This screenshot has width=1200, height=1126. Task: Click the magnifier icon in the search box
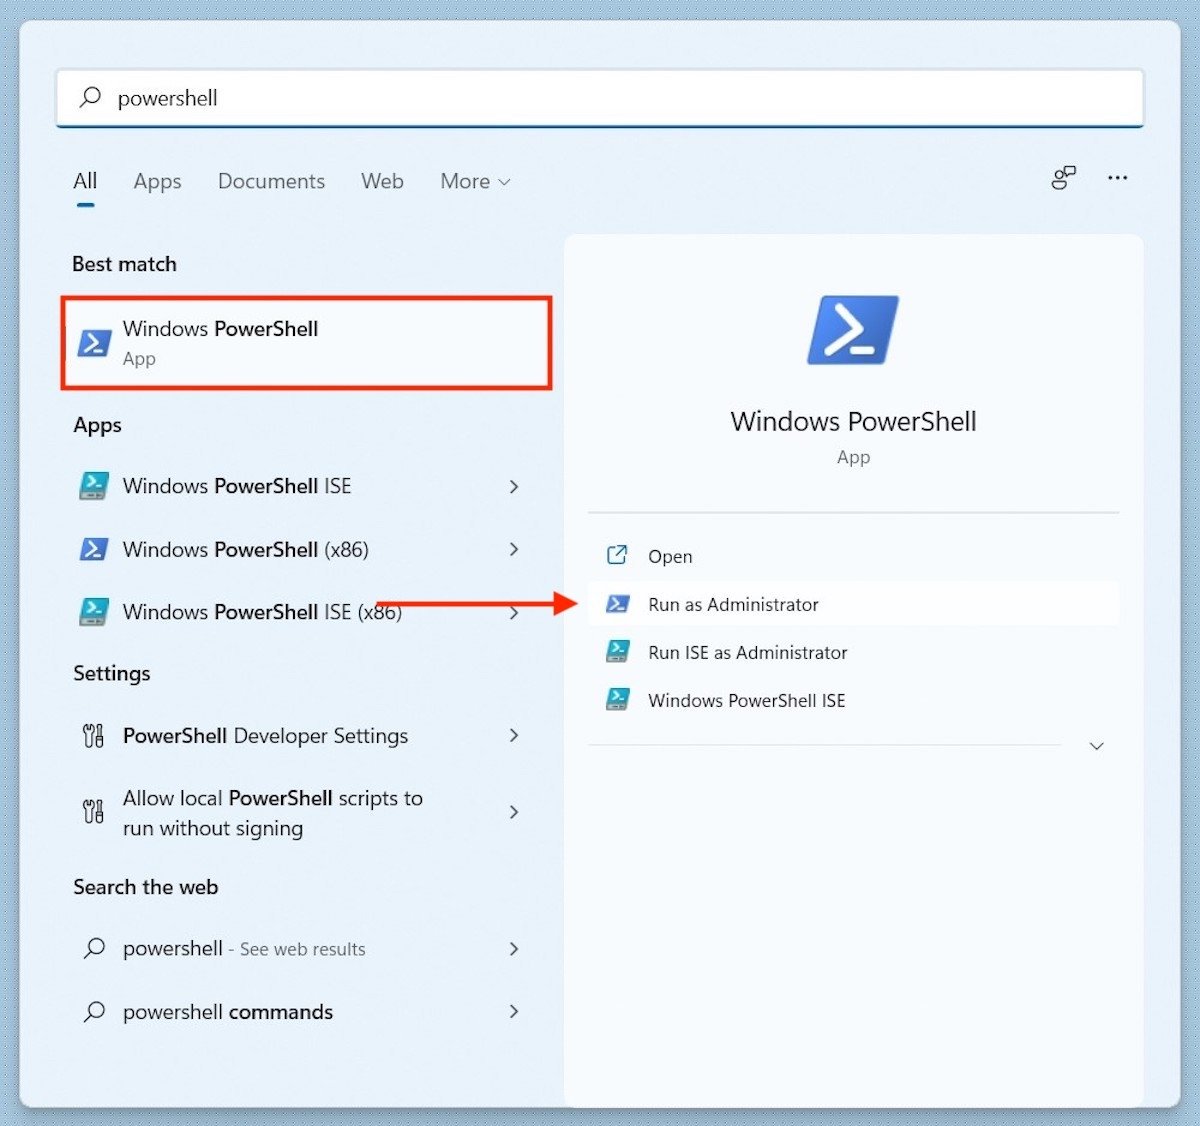(x=91, y=97)
